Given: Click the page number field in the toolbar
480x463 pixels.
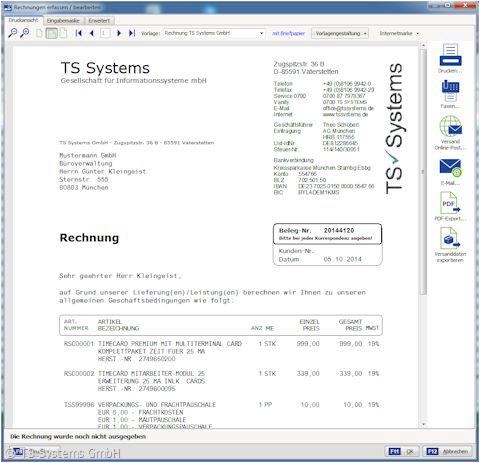Looking at the screenshot, I should (x=104, y=33).
